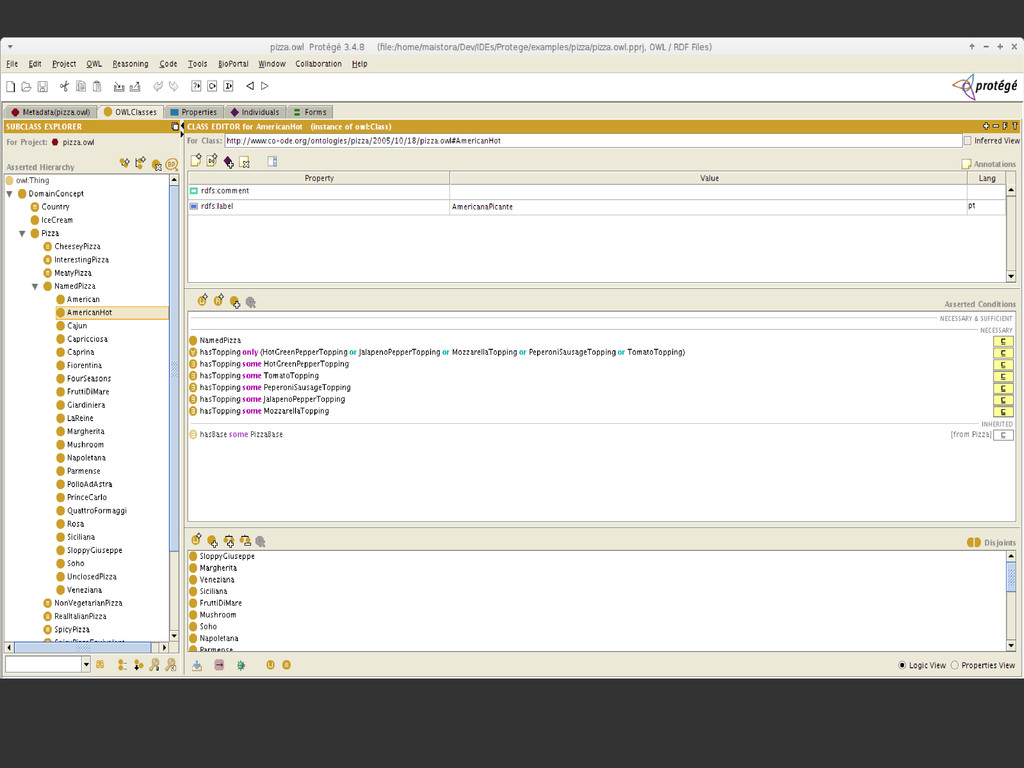This screenshot has height=768, width=1024.
Task: Click the Property column header
Action: [x=319, y=178]
